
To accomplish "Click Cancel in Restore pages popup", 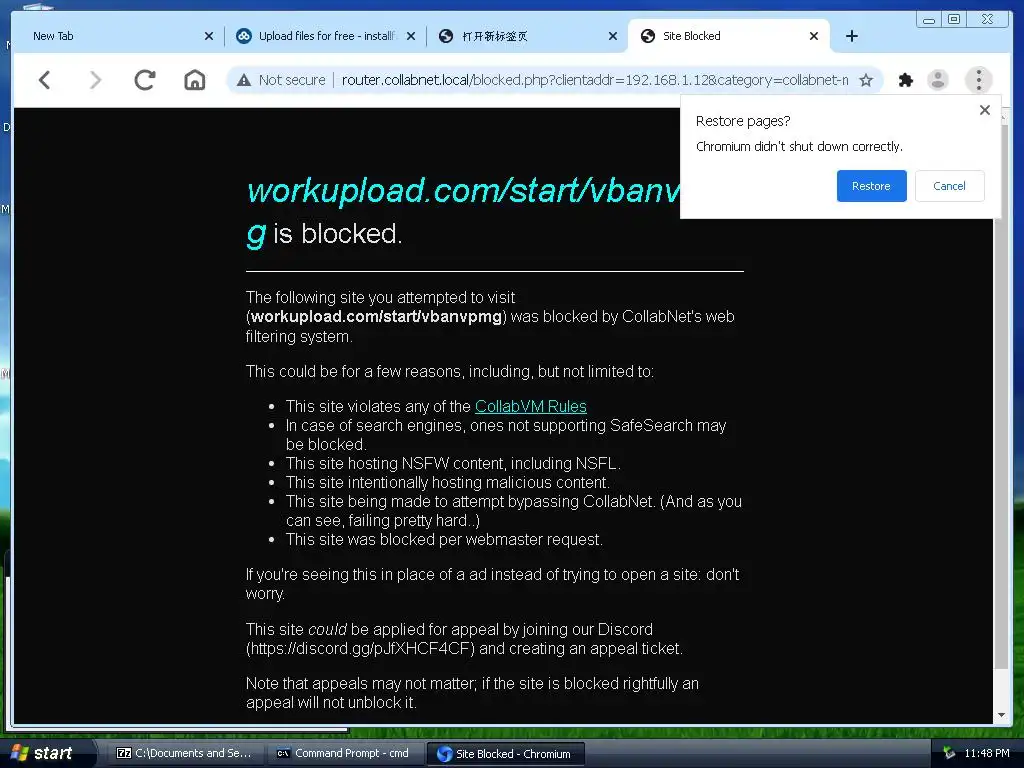I will tap(949, 186).
